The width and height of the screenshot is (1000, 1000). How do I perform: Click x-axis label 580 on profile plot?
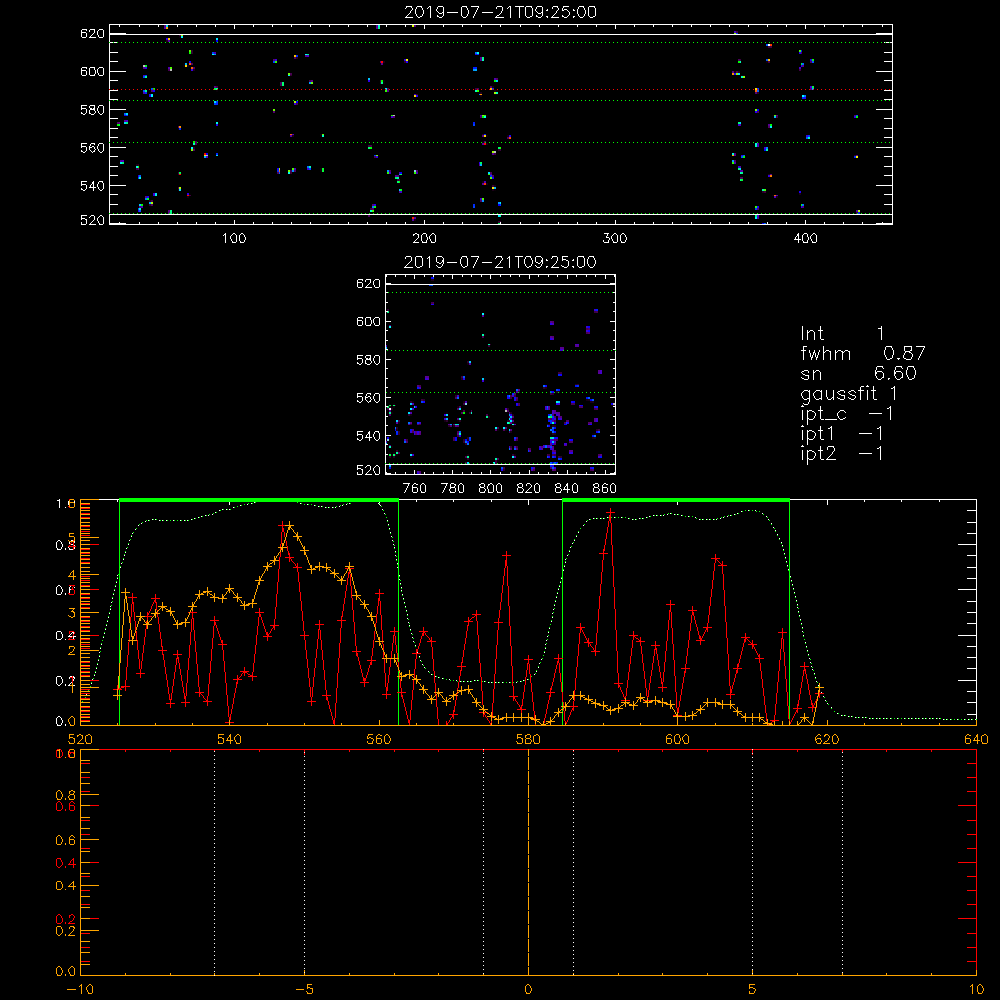(x=528, y=739)
